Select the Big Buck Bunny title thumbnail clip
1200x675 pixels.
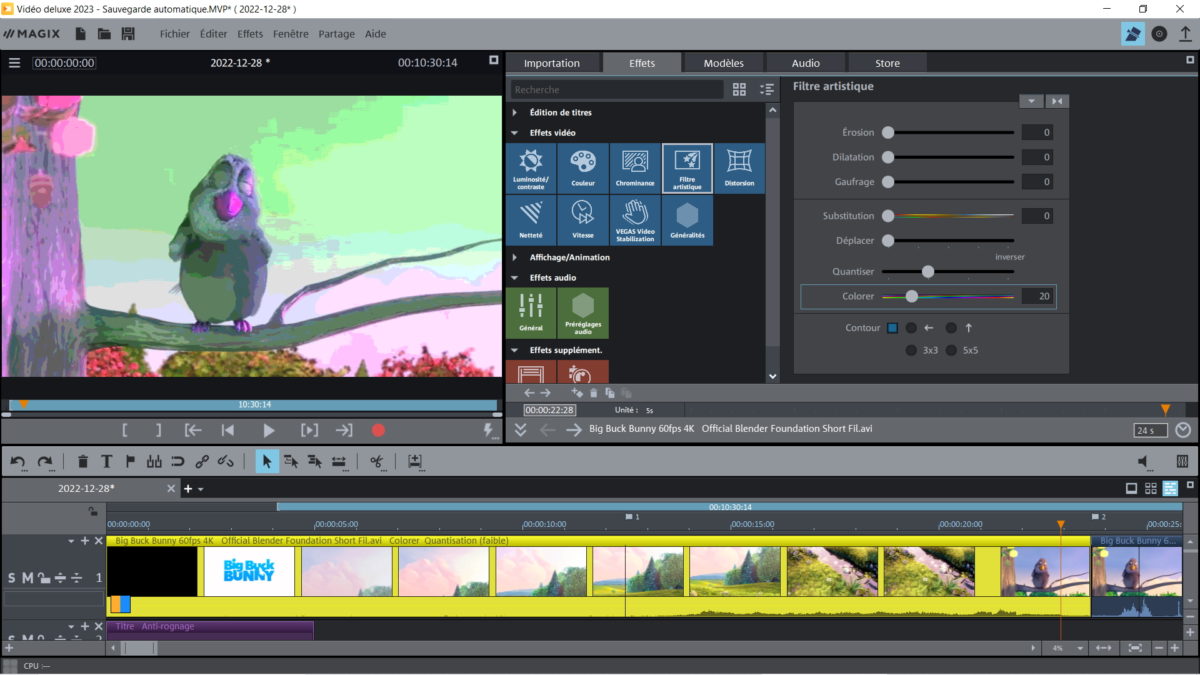249,571
